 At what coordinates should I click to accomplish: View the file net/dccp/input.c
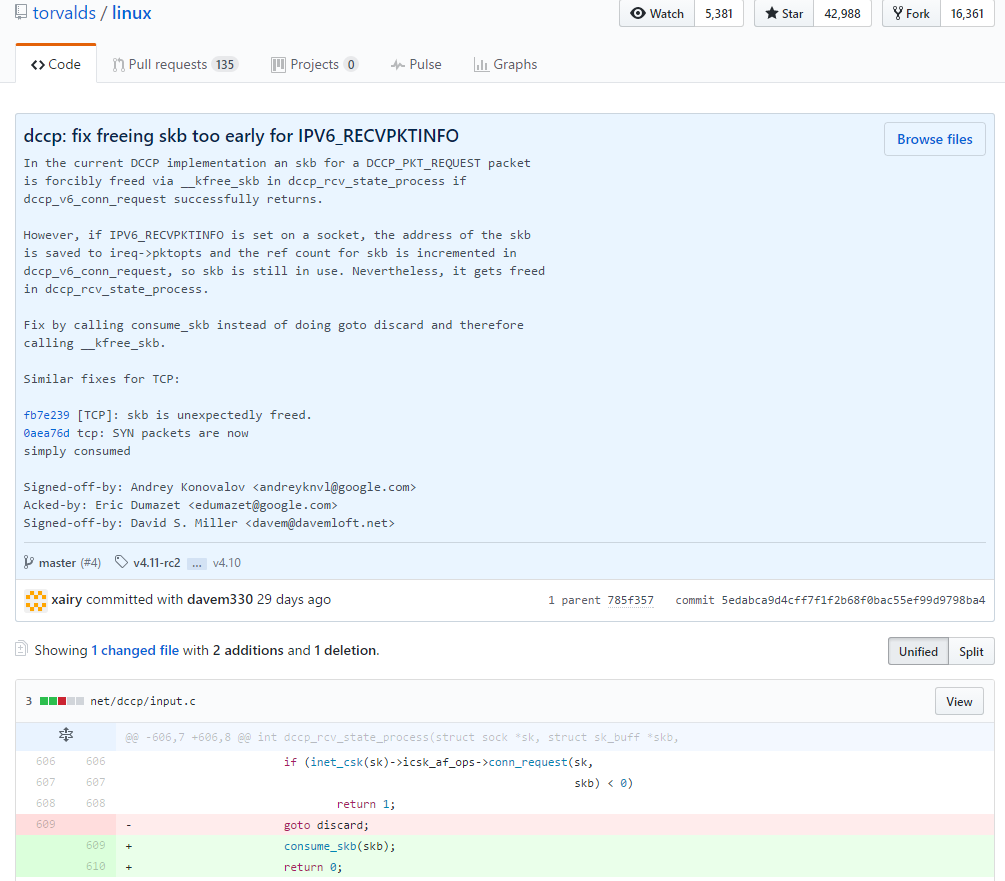959,702
